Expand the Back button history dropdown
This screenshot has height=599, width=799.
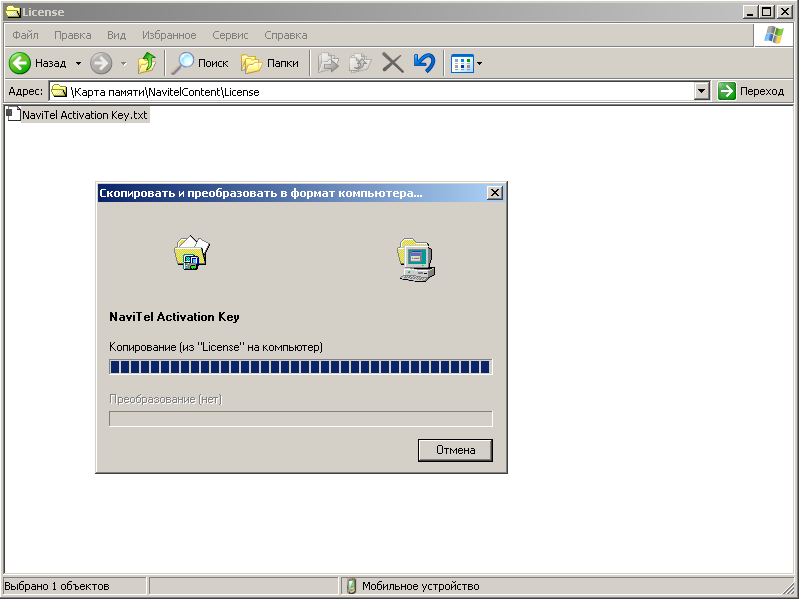78,63
